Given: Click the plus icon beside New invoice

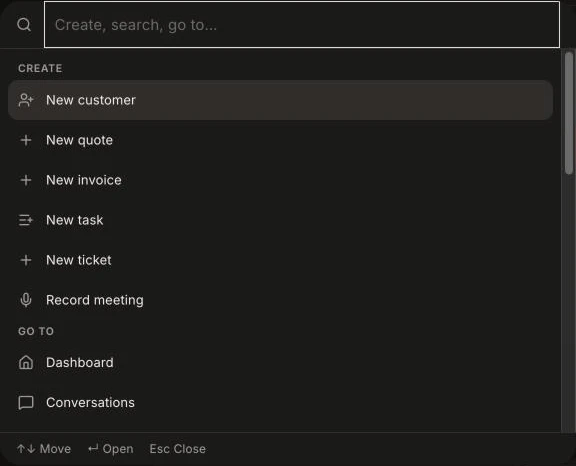Looking at the screenshot, I should tap(26, 180).
